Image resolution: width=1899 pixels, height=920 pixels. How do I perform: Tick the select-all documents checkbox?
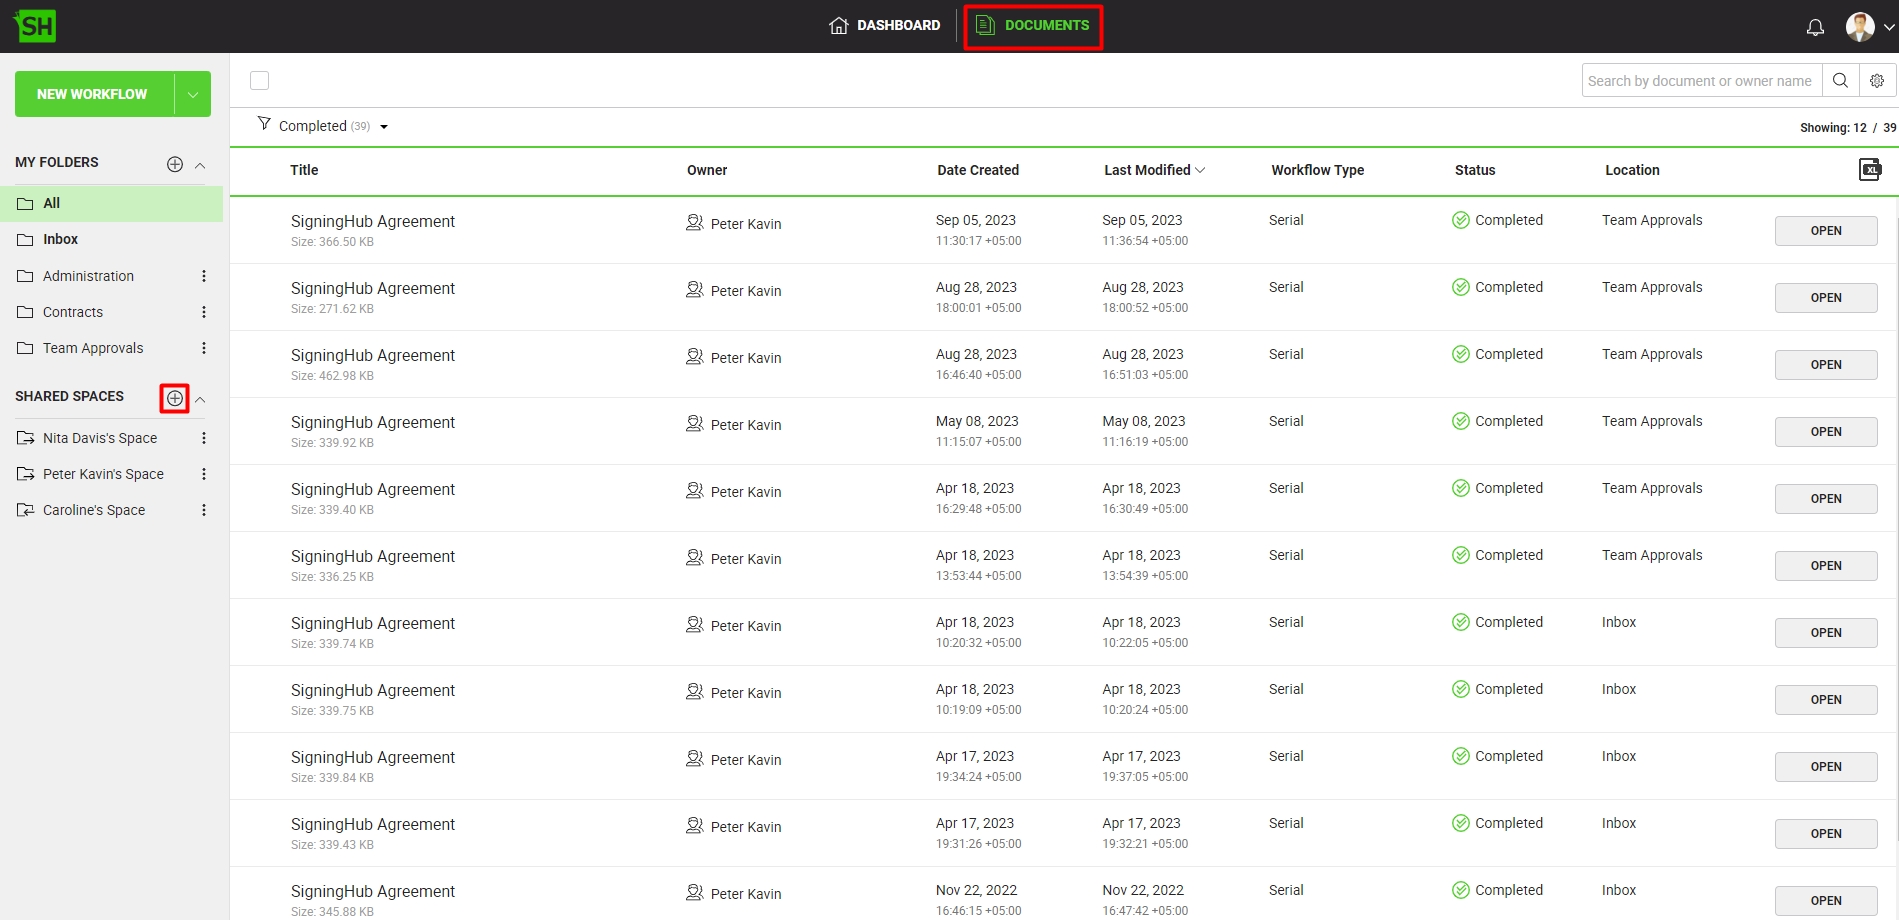pos(260,81)
